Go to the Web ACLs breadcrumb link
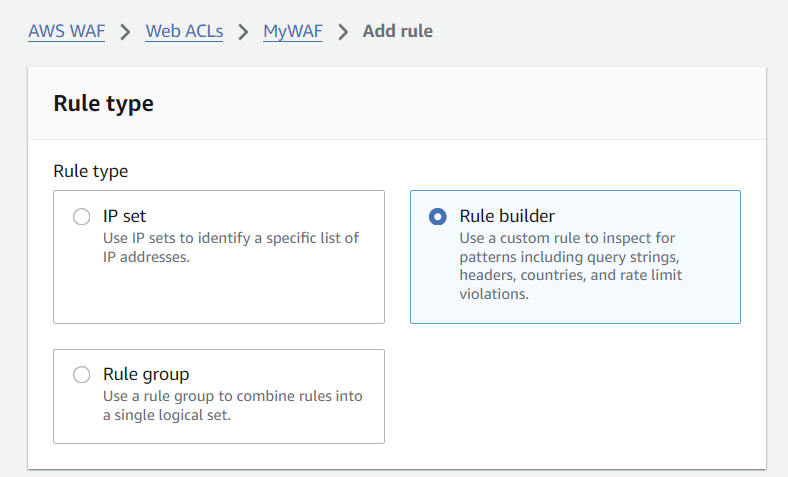 (x=184, y=31)
